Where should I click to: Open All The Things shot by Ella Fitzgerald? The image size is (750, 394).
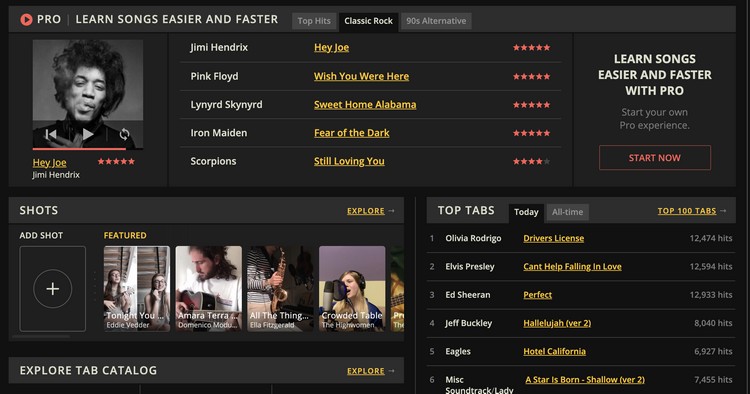(280, 289)
